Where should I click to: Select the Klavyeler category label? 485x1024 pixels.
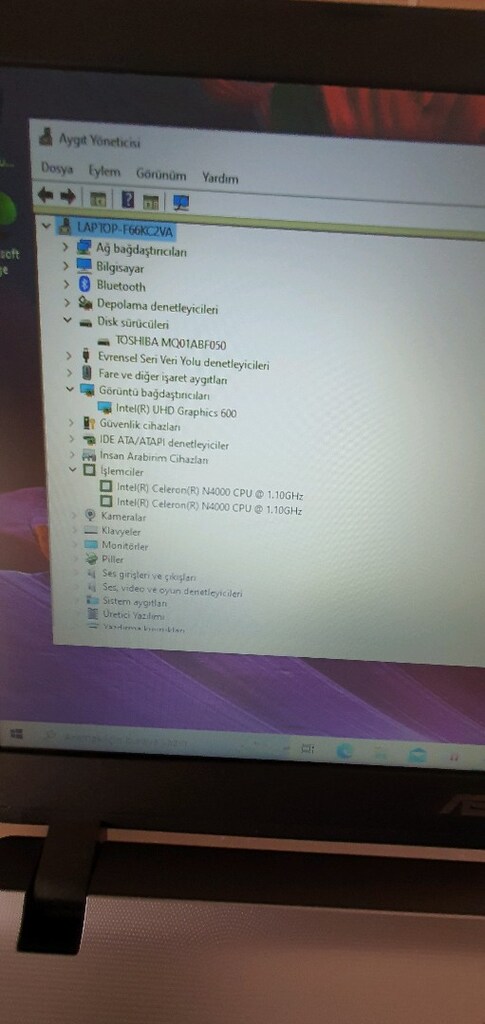121,531
